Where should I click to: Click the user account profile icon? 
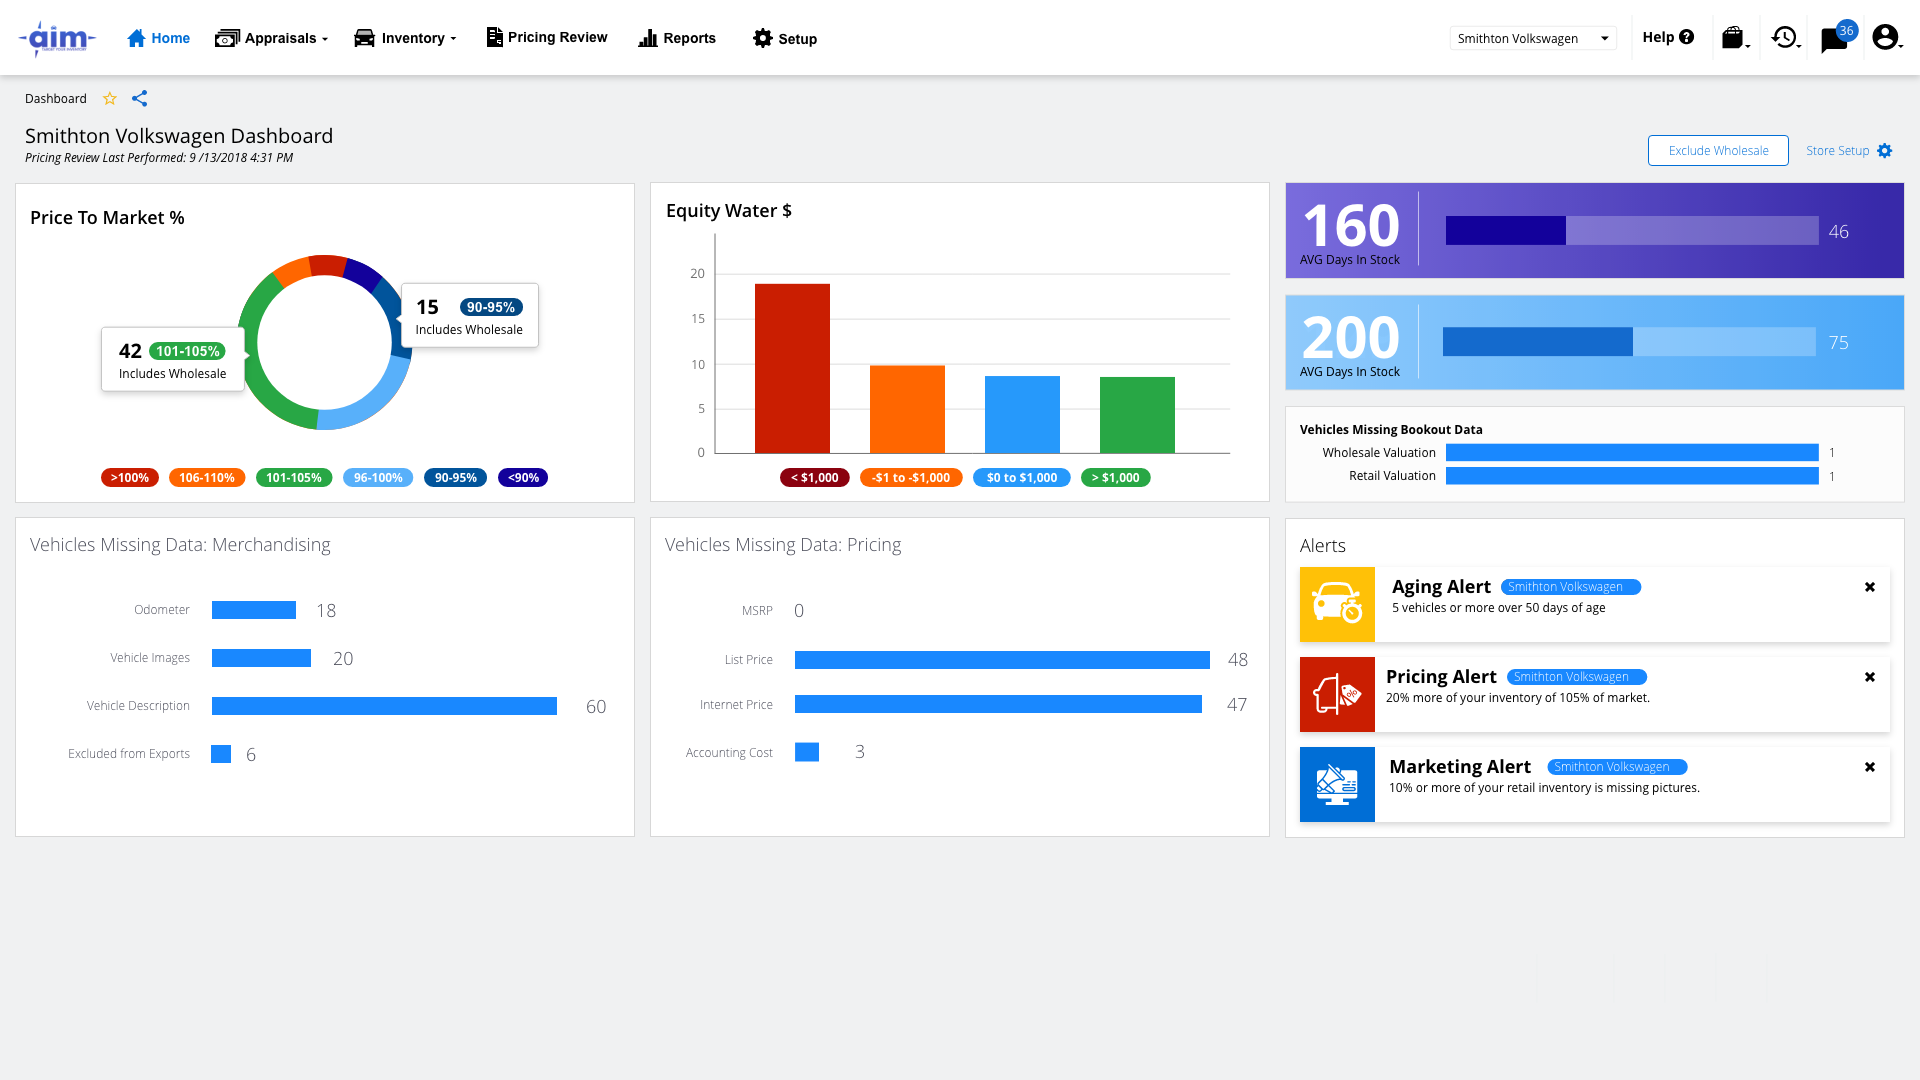[x=1885, y=38]
